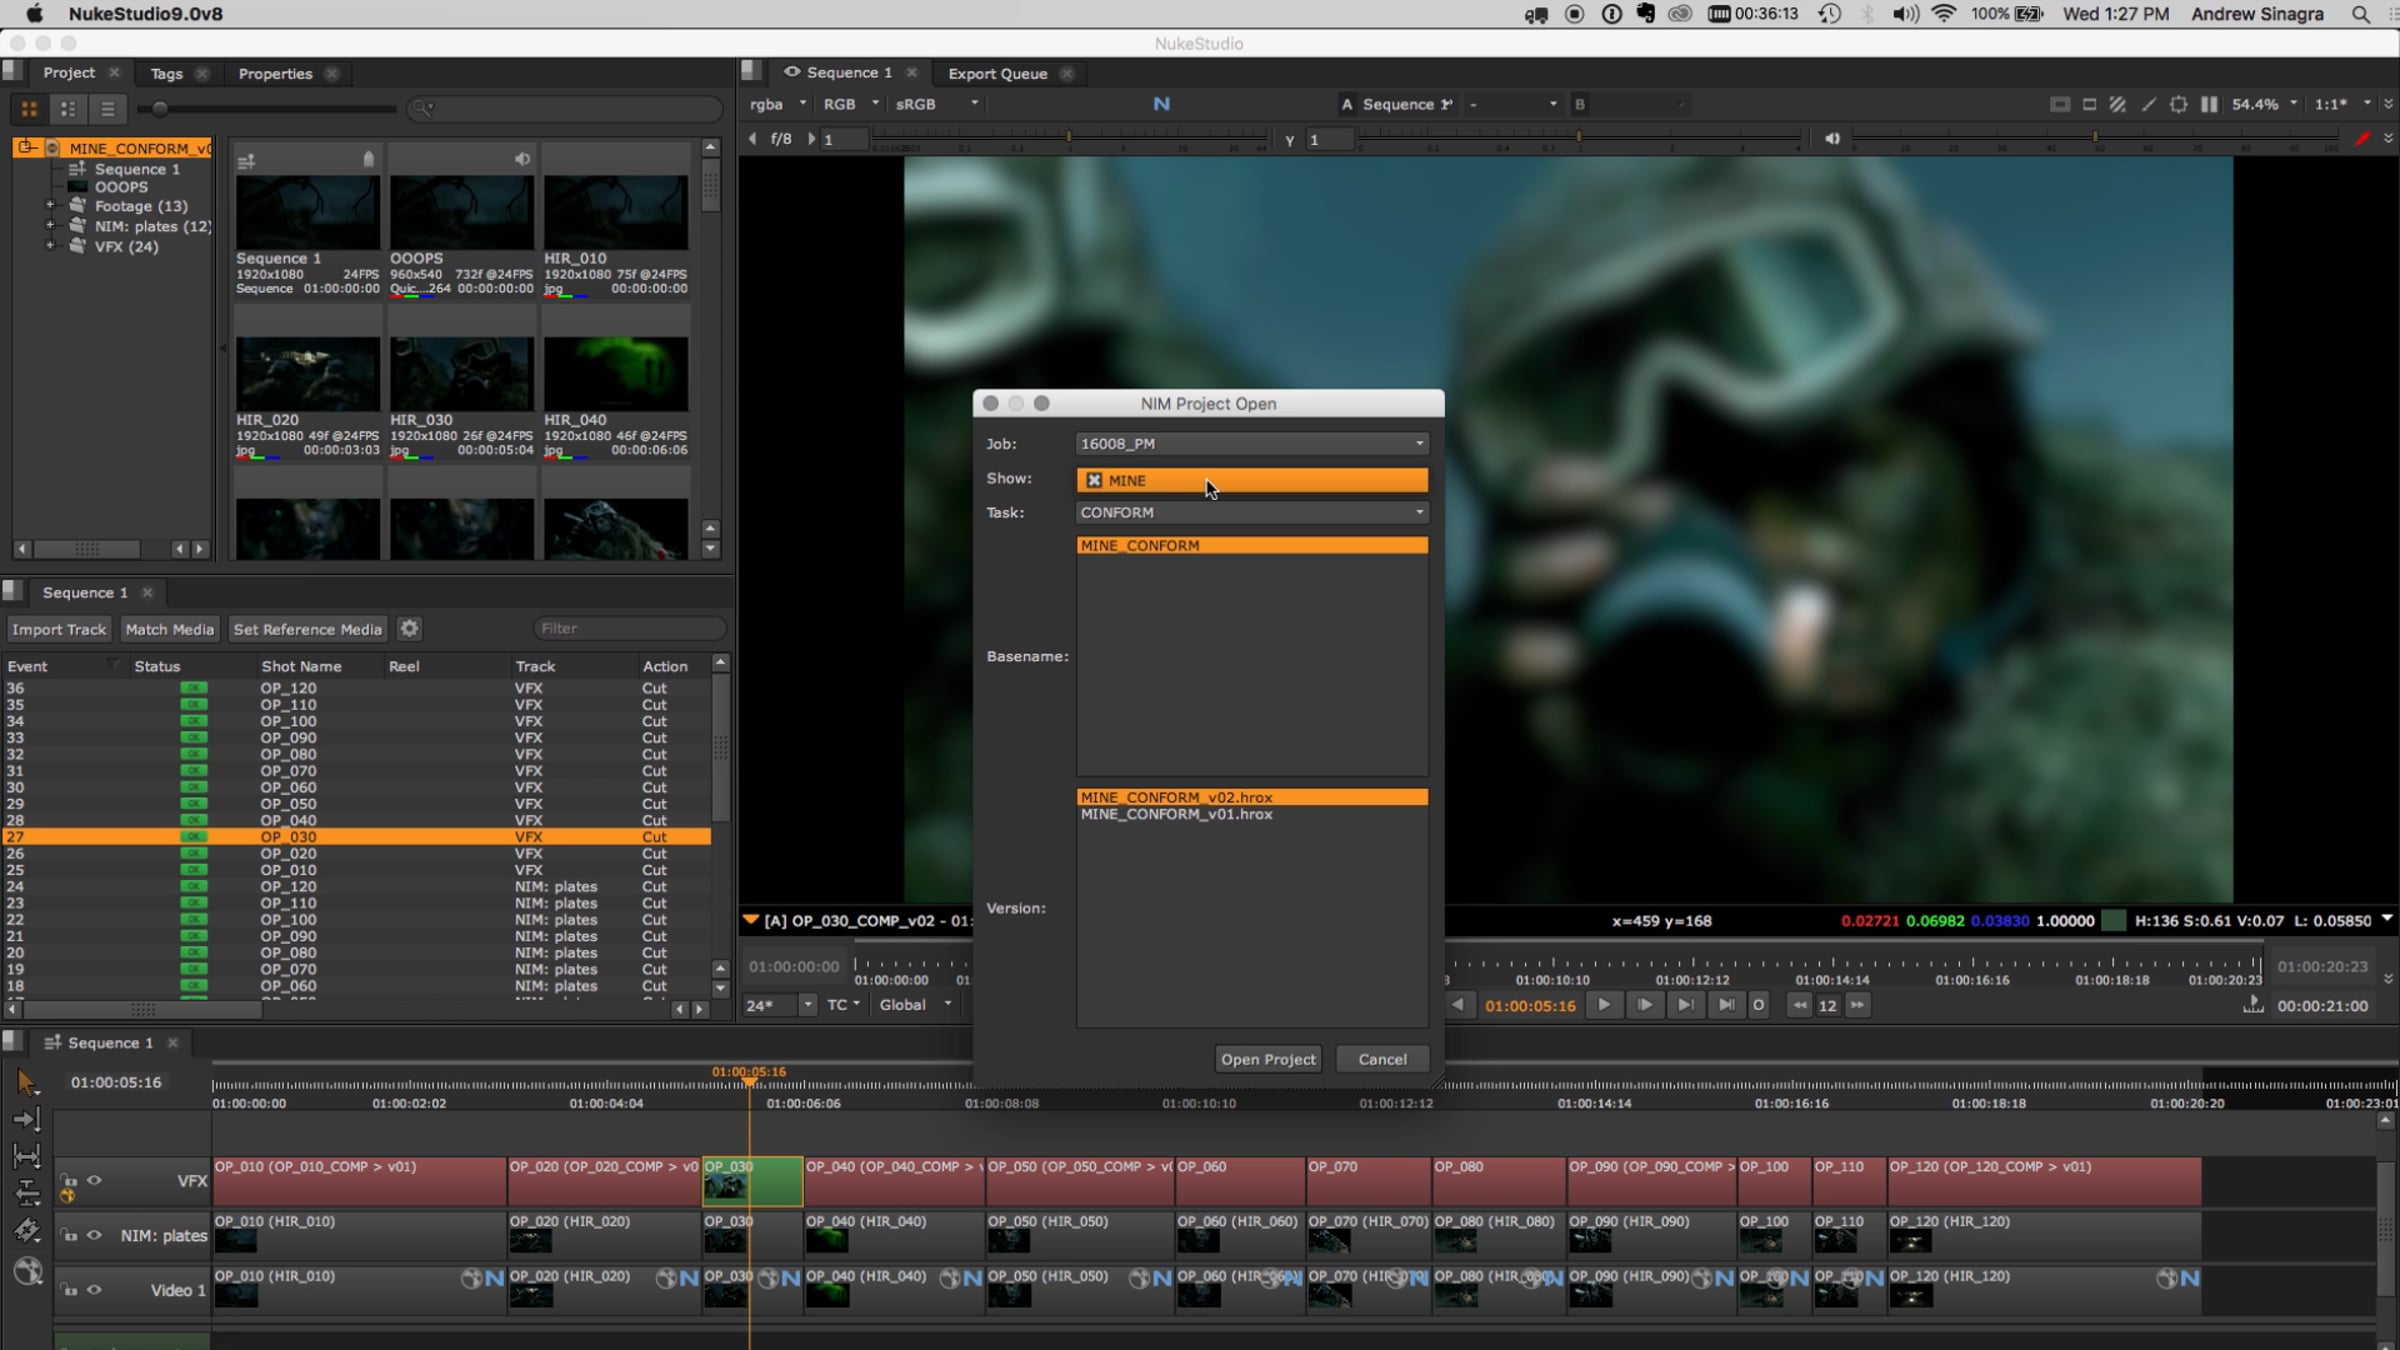
Task: Switch project bin to list view icon
Action: point(108,109)
